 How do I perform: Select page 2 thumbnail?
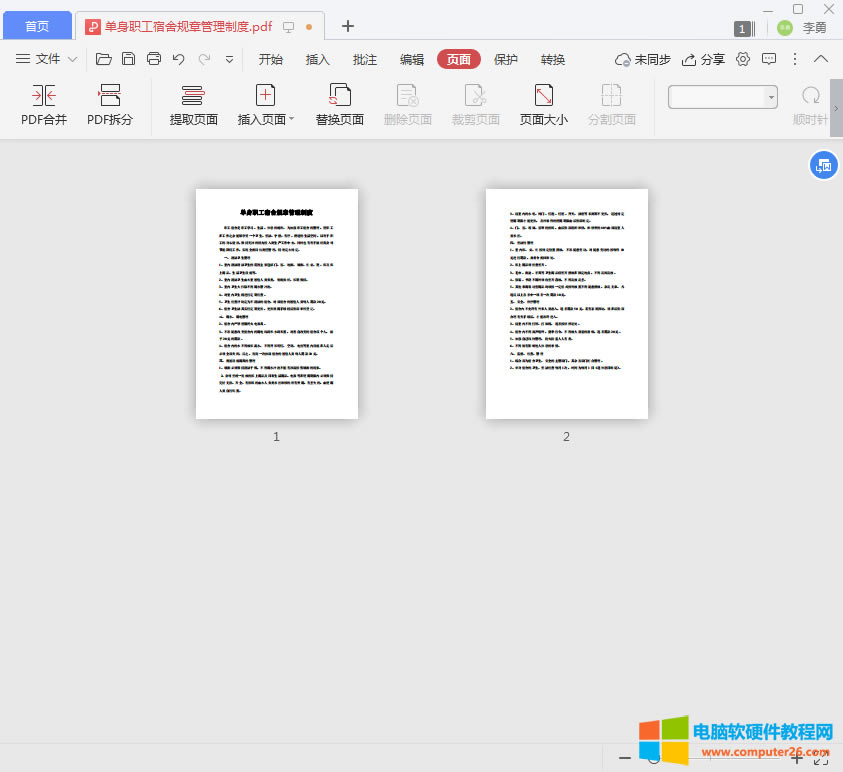click(x=566, y=304)
